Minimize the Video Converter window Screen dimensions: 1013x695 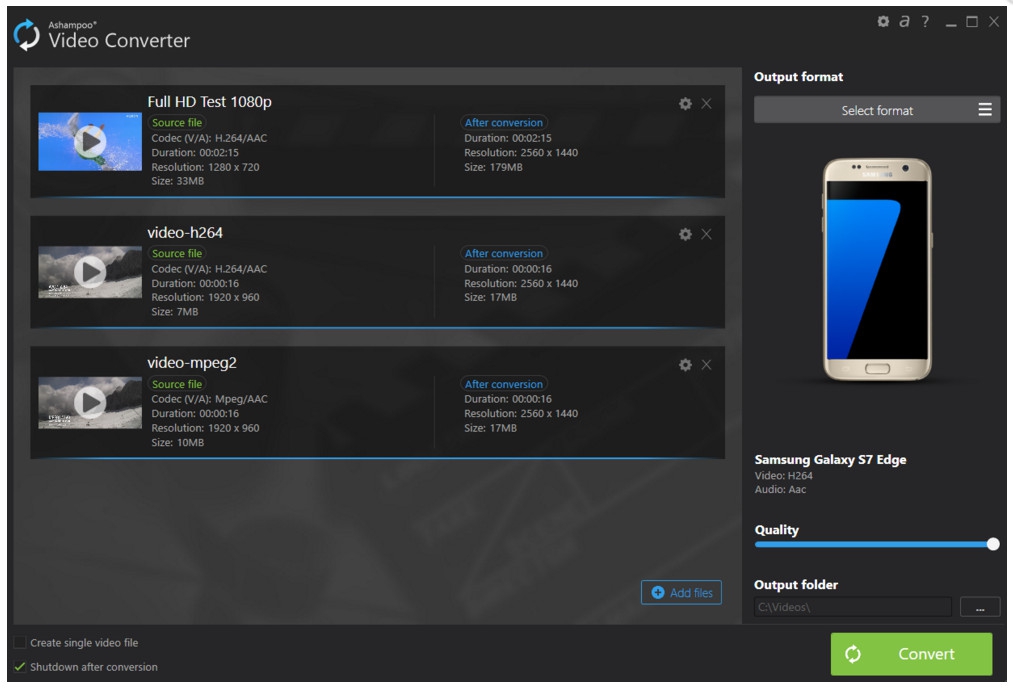click(x=950, y=23)
